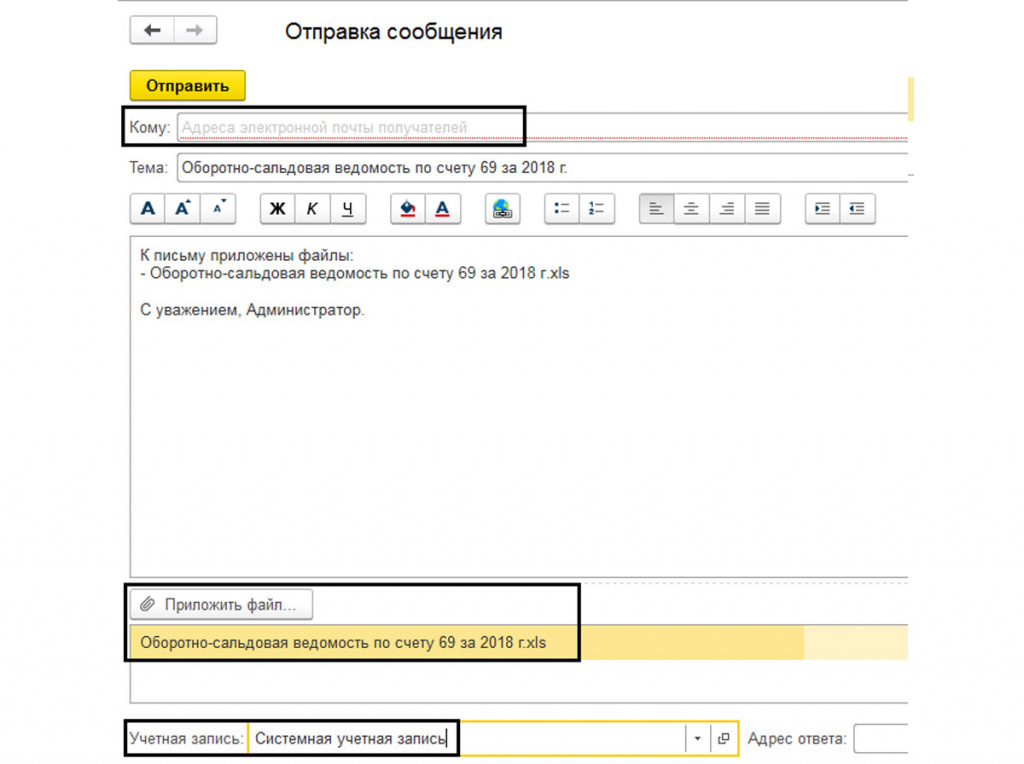This screenshot has width=1024, height=764.
Task: Center-align the text
Action: (x=692, y=209)
